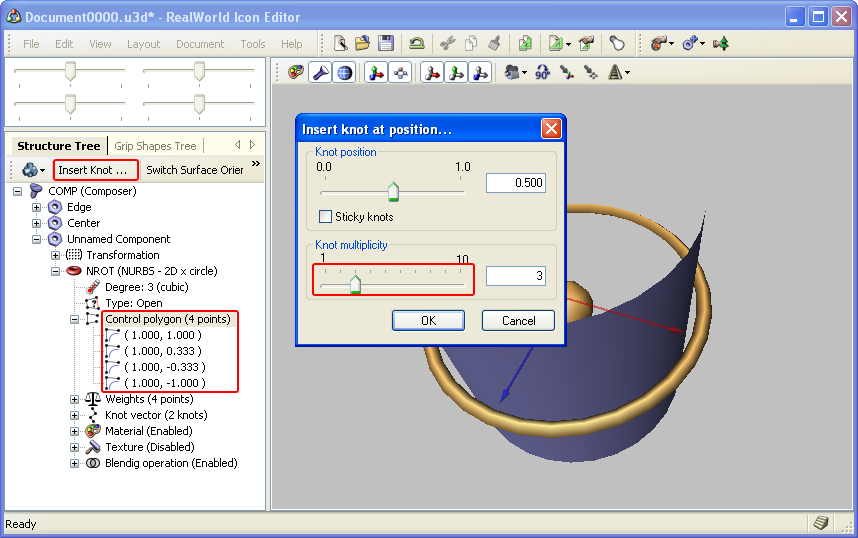
Task: Click the arrow-to-axes icon
Action: click(x=566, y=72)
